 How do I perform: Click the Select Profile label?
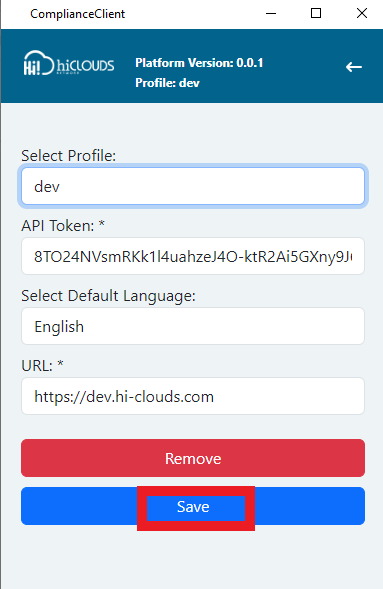[69, 156]
